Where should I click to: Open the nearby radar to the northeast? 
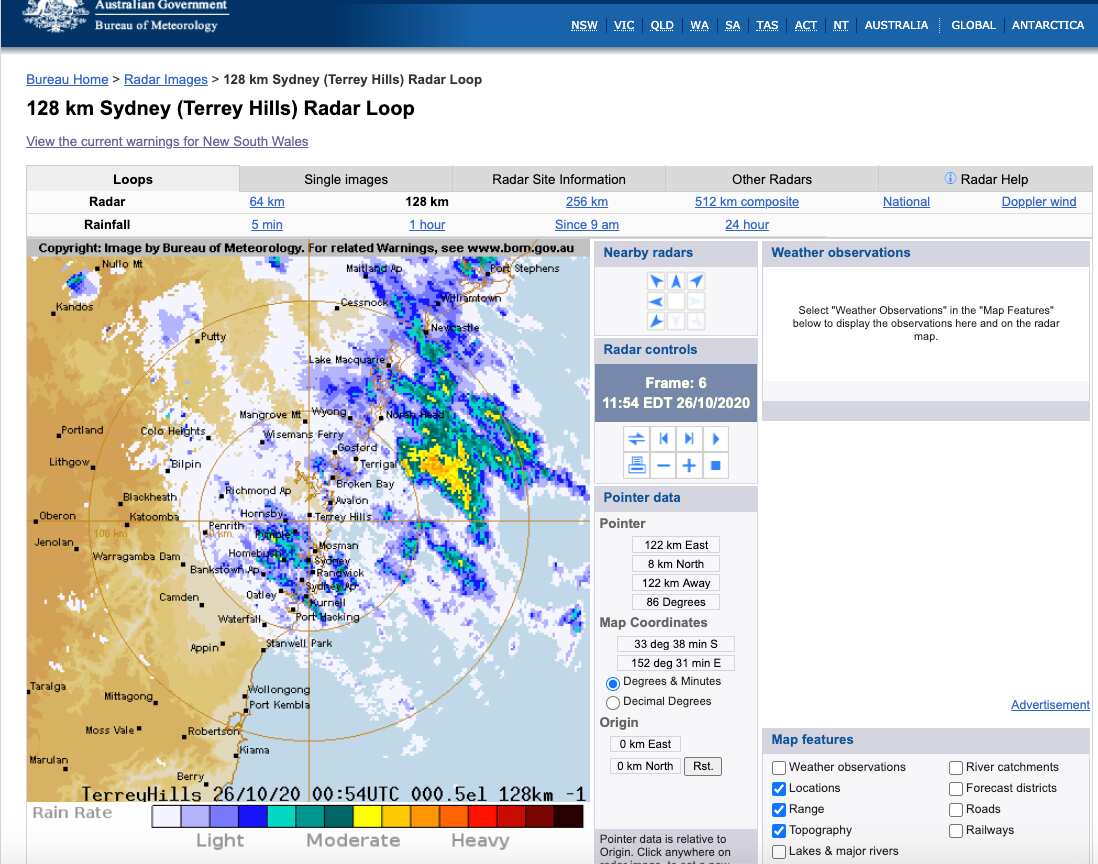point(694,281)
